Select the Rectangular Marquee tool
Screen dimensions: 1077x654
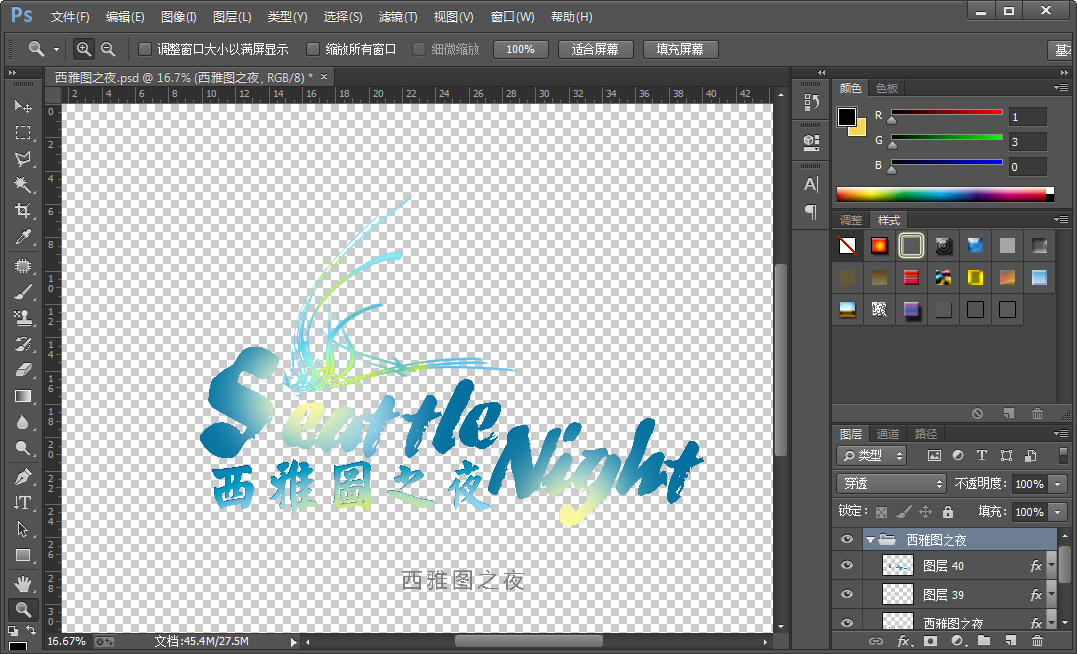click(x=23, y=132)
